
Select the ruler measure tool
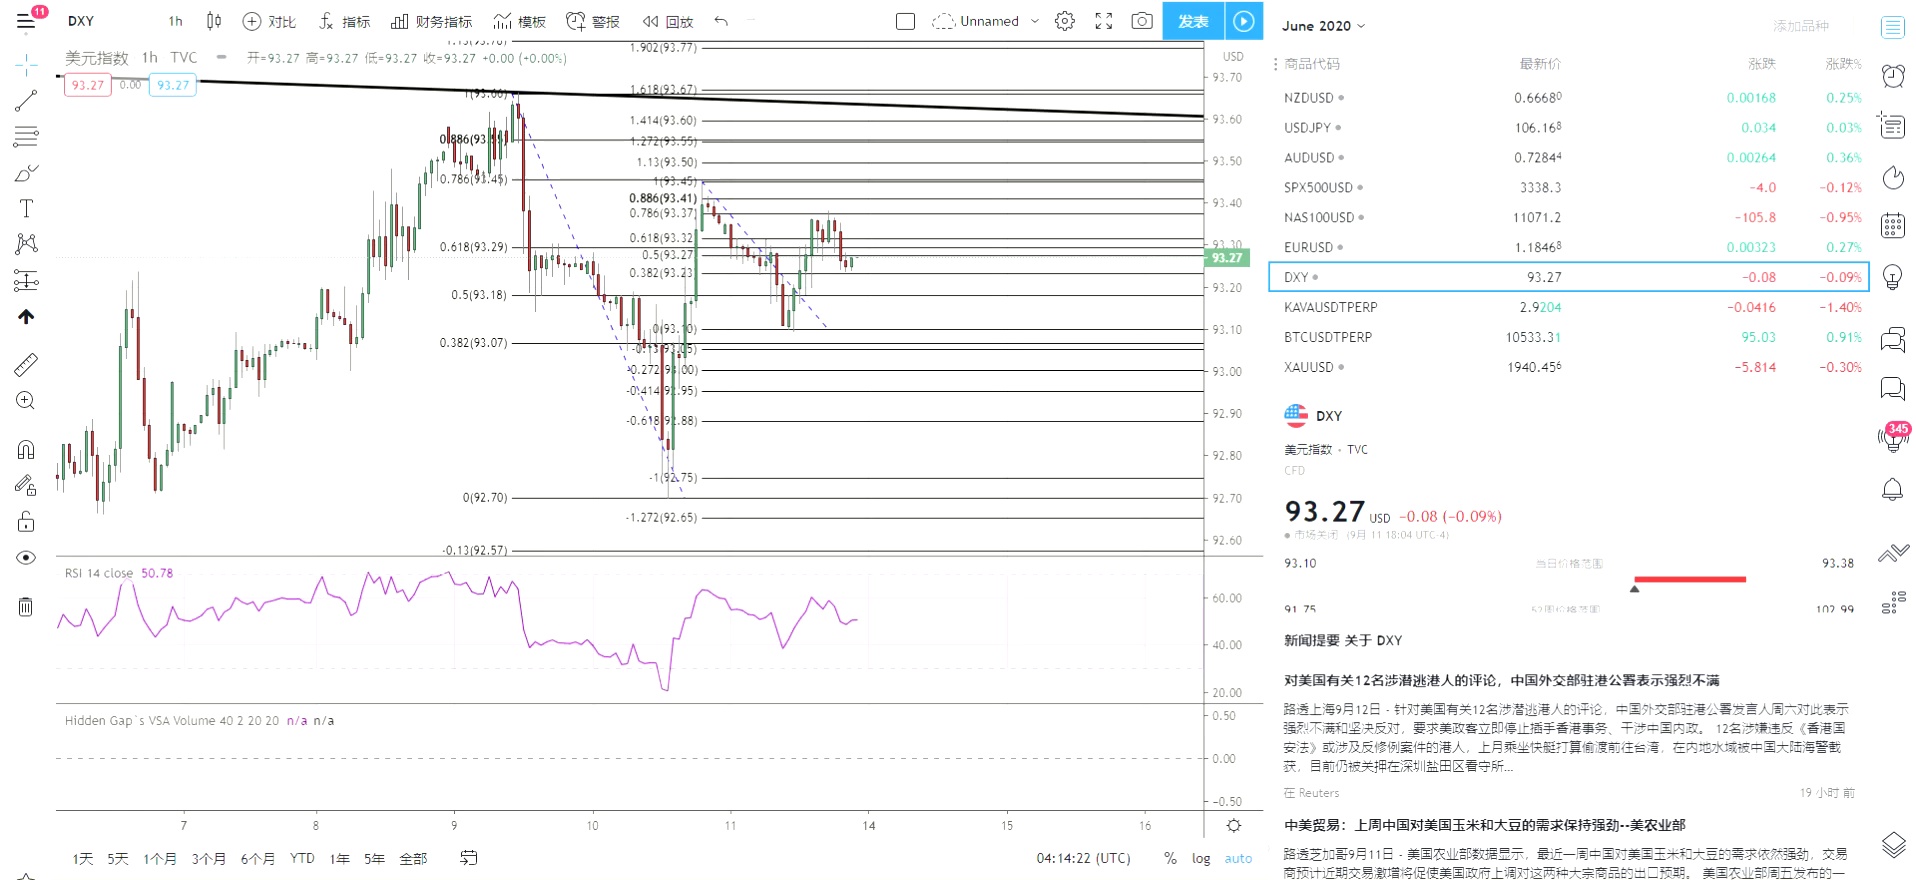[x=26, y=364]
